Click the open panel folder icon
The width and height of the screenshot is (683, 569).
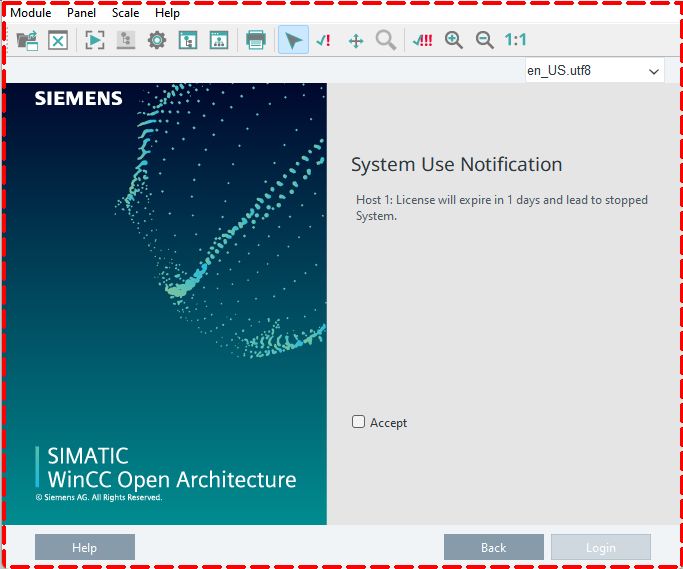tap(27, 40)
